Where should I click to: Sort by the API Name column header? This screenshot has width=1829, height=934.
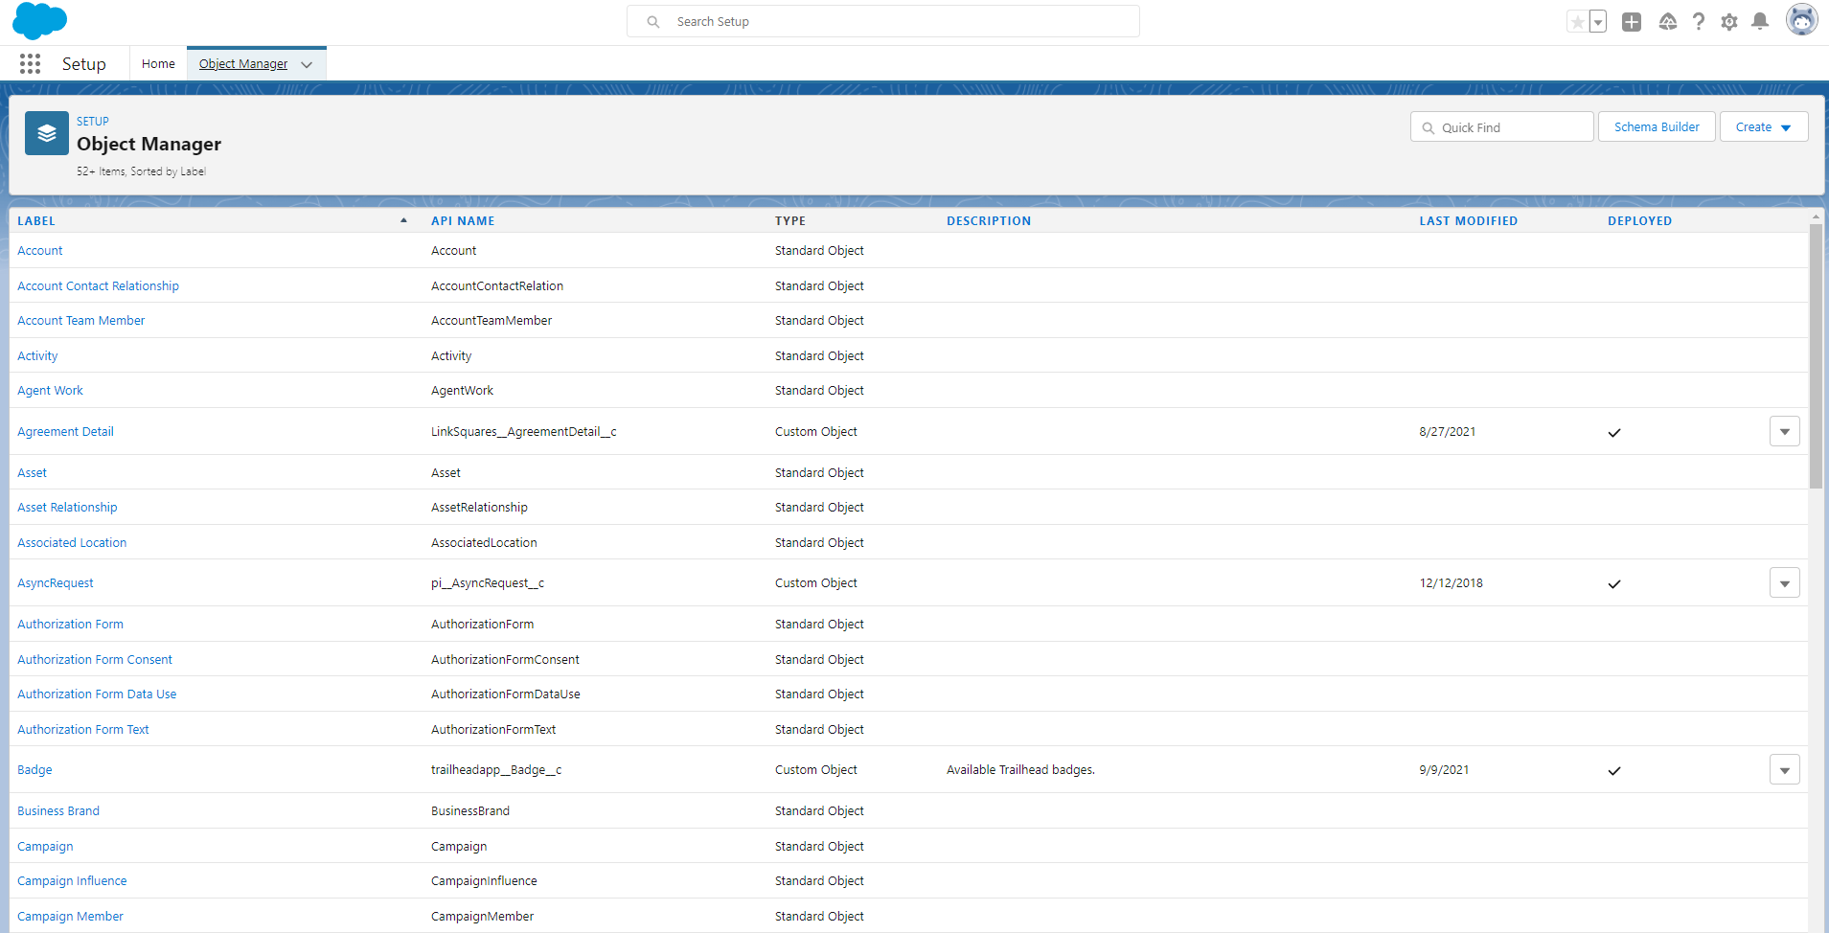pyautogui.click(x=463, y=221)
